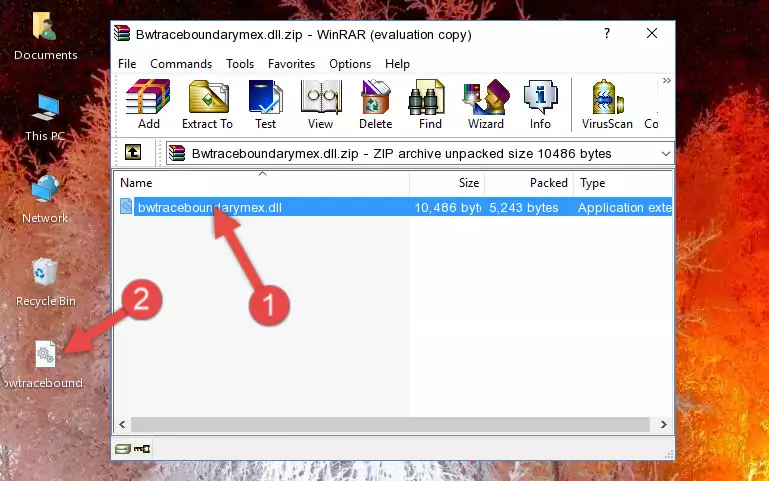Open the Help menu
Screen dimensions: 769x481
coord(397,64)
